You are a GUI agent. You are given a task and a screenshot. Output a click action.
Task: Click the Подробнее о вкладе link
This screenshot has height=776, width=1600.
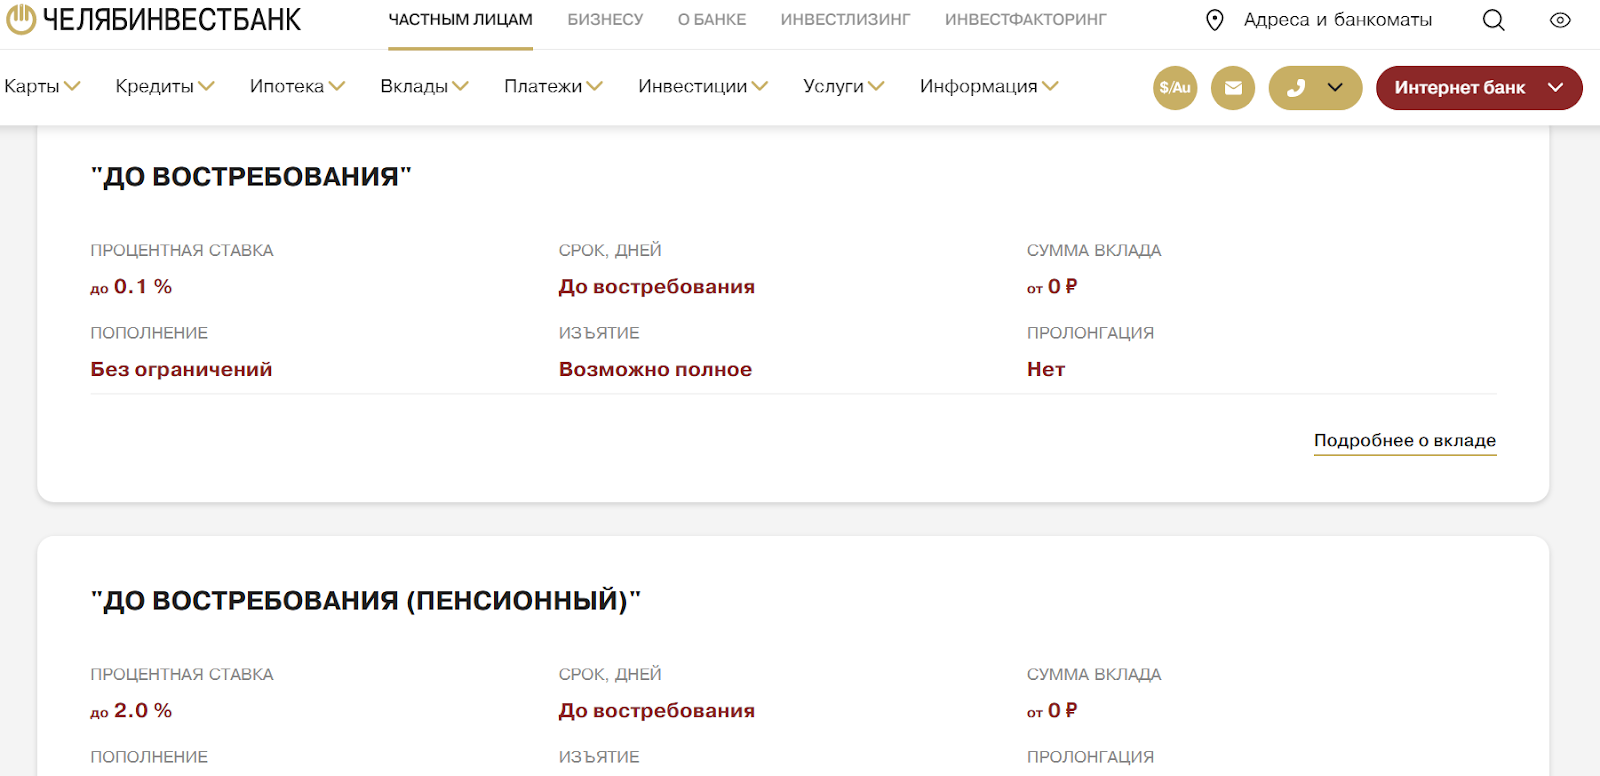coord(1404,440)
